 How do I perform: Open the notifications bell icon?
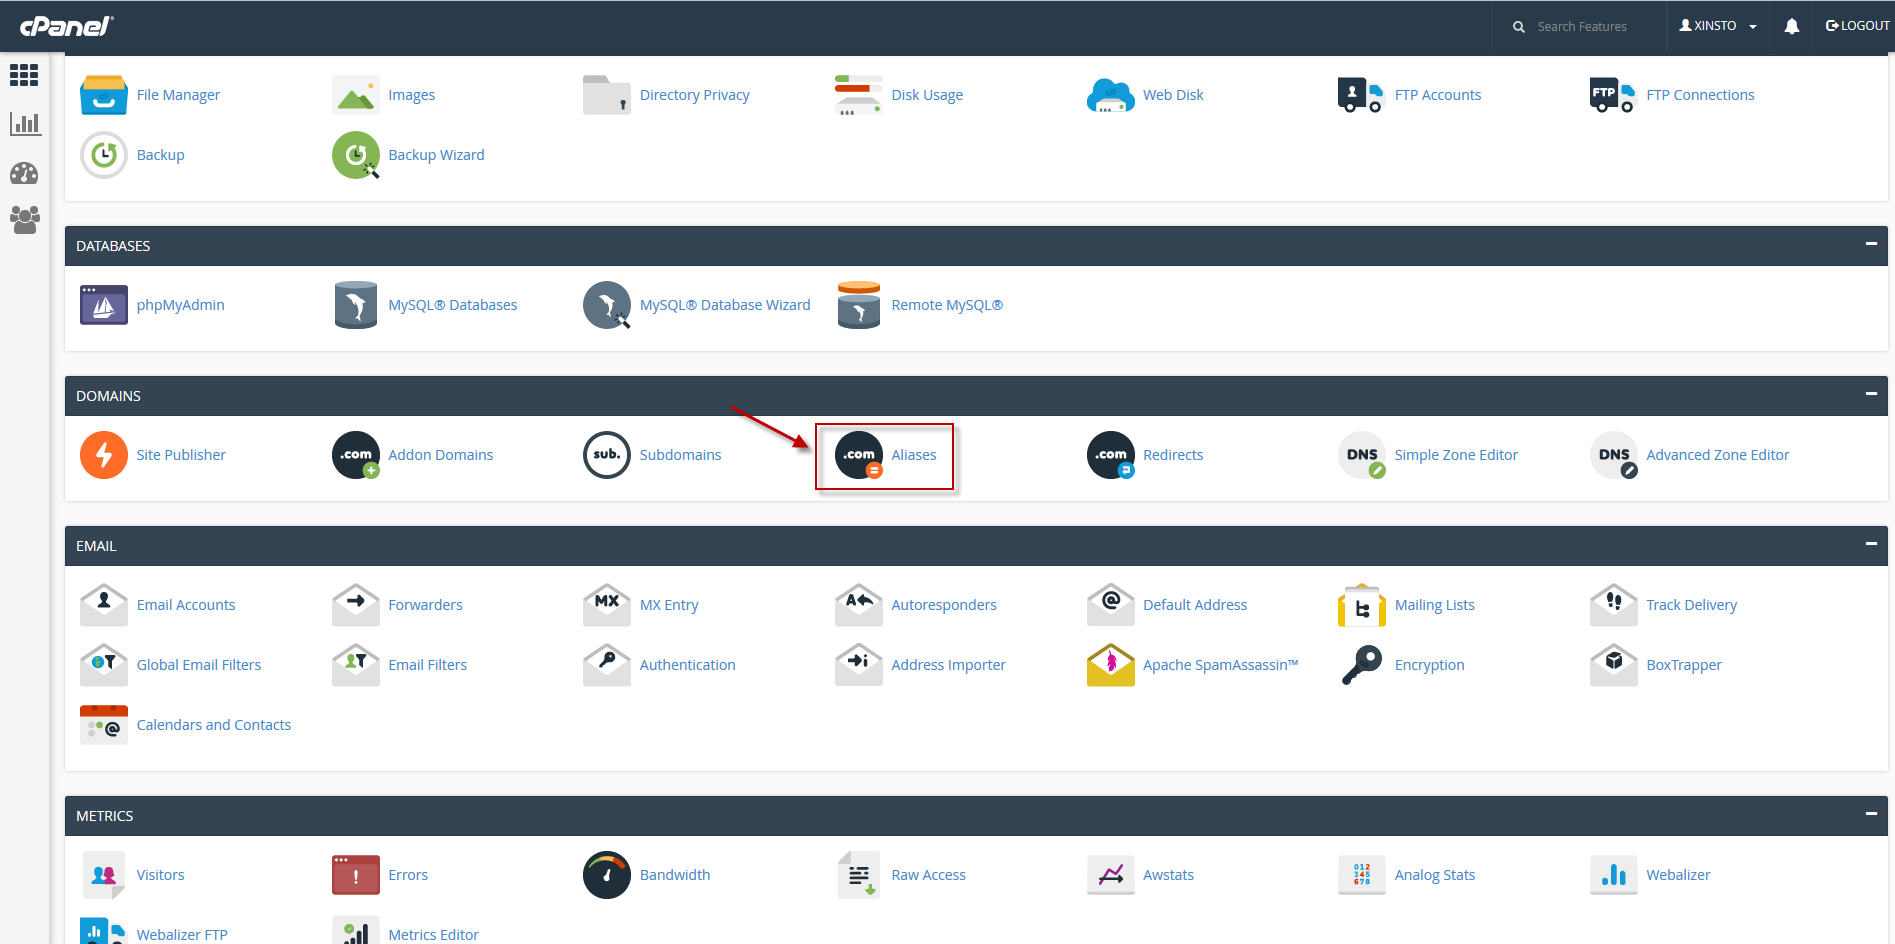[x=1791, y=27]
